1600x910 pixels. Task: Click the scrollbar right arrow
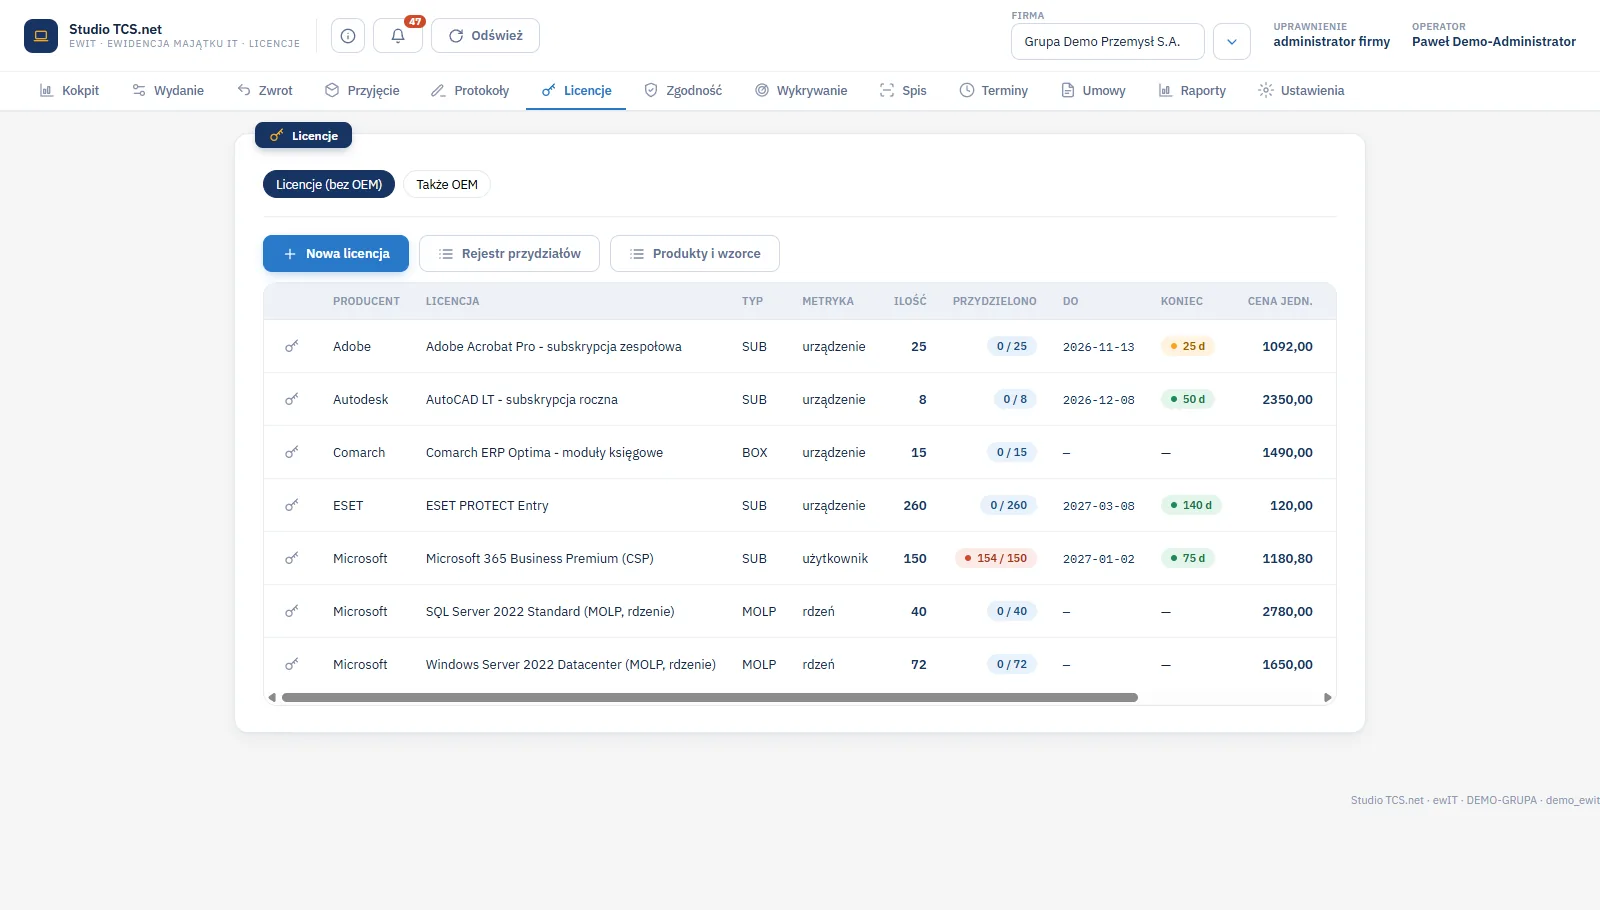pos(1328,697)
